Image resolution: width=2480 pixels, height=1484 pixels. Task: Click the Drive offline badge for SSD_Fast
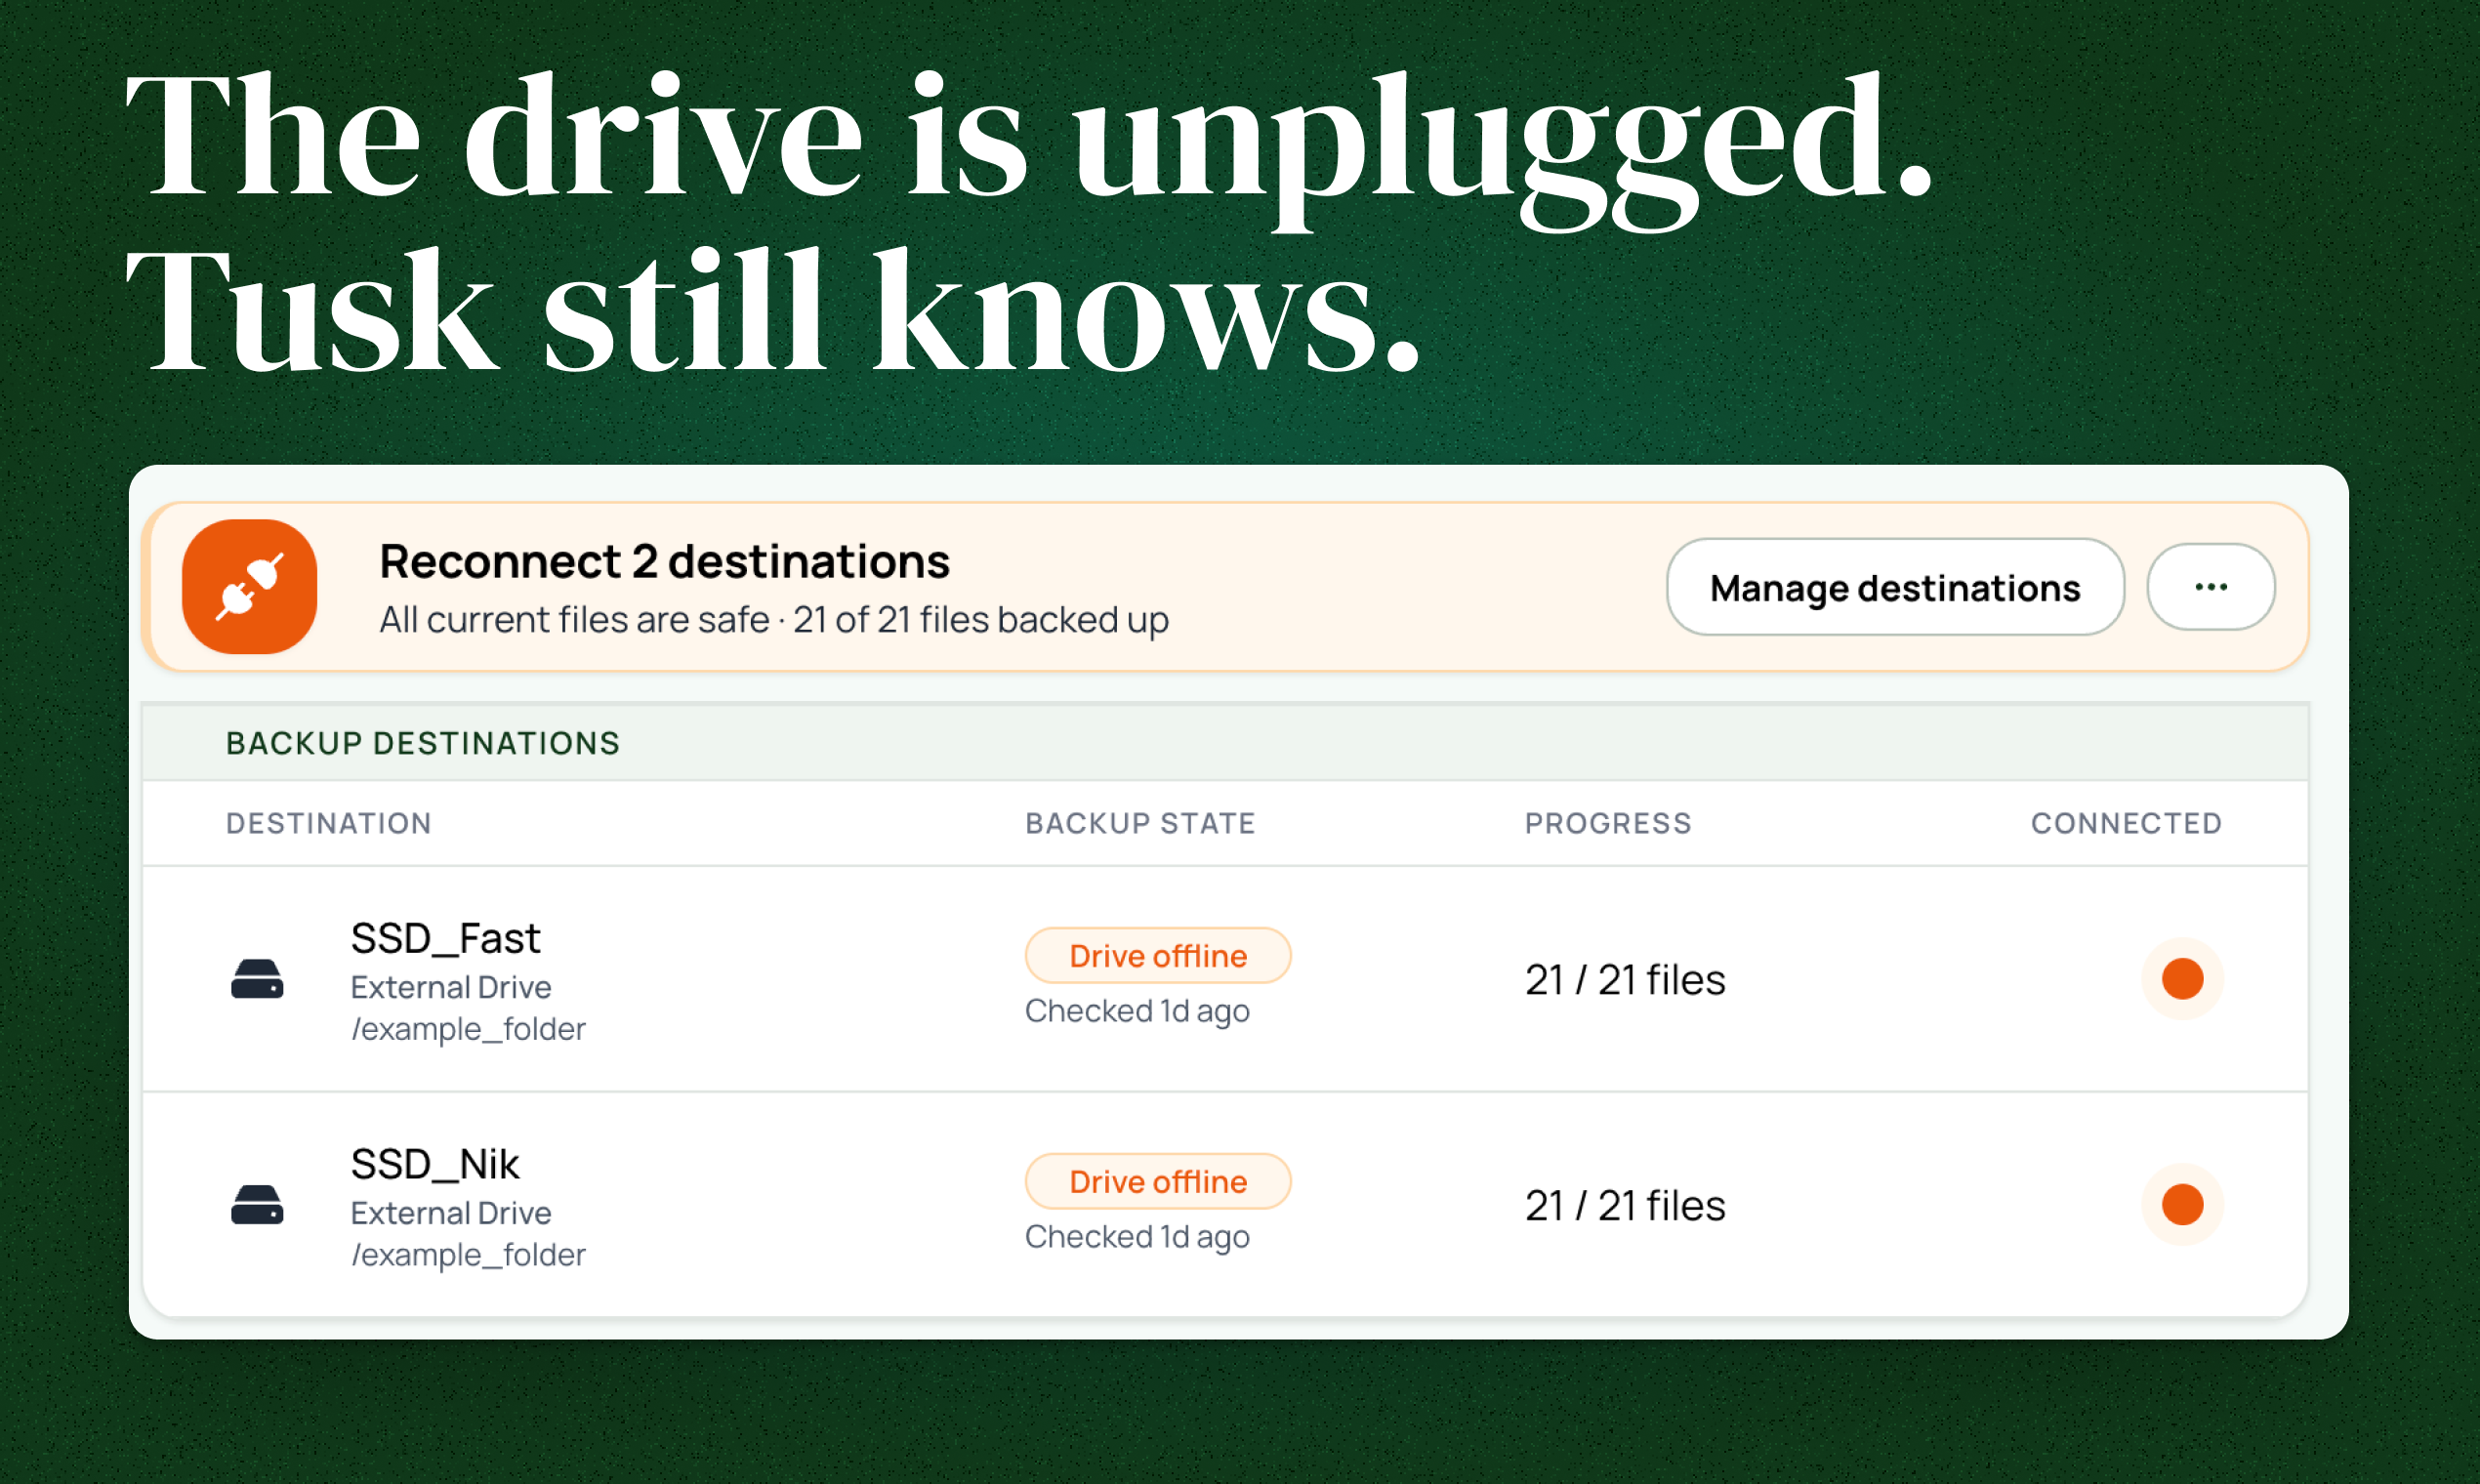point(1158,956)
